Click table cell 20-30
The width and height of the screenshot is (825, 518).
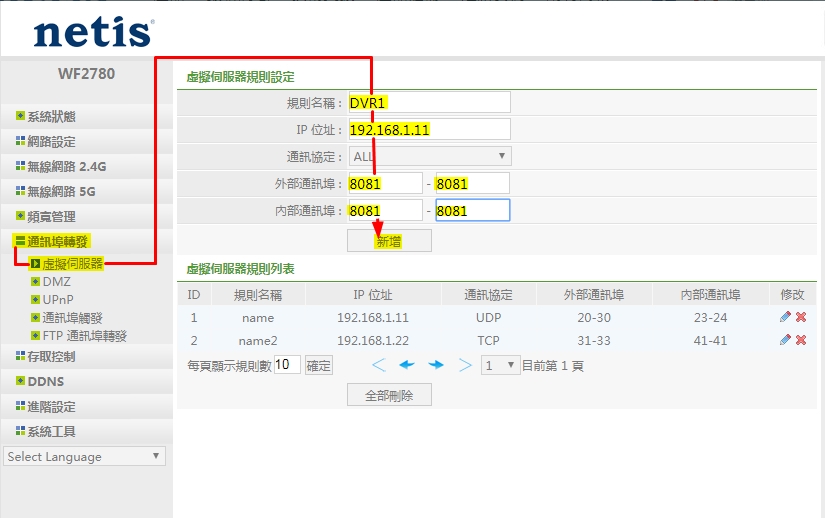594,318
